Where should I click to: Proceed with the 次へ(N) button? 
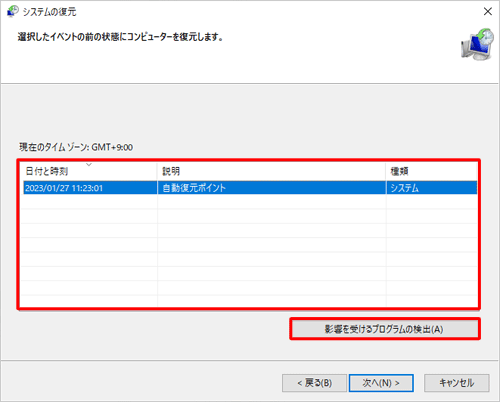coord(381,383)
